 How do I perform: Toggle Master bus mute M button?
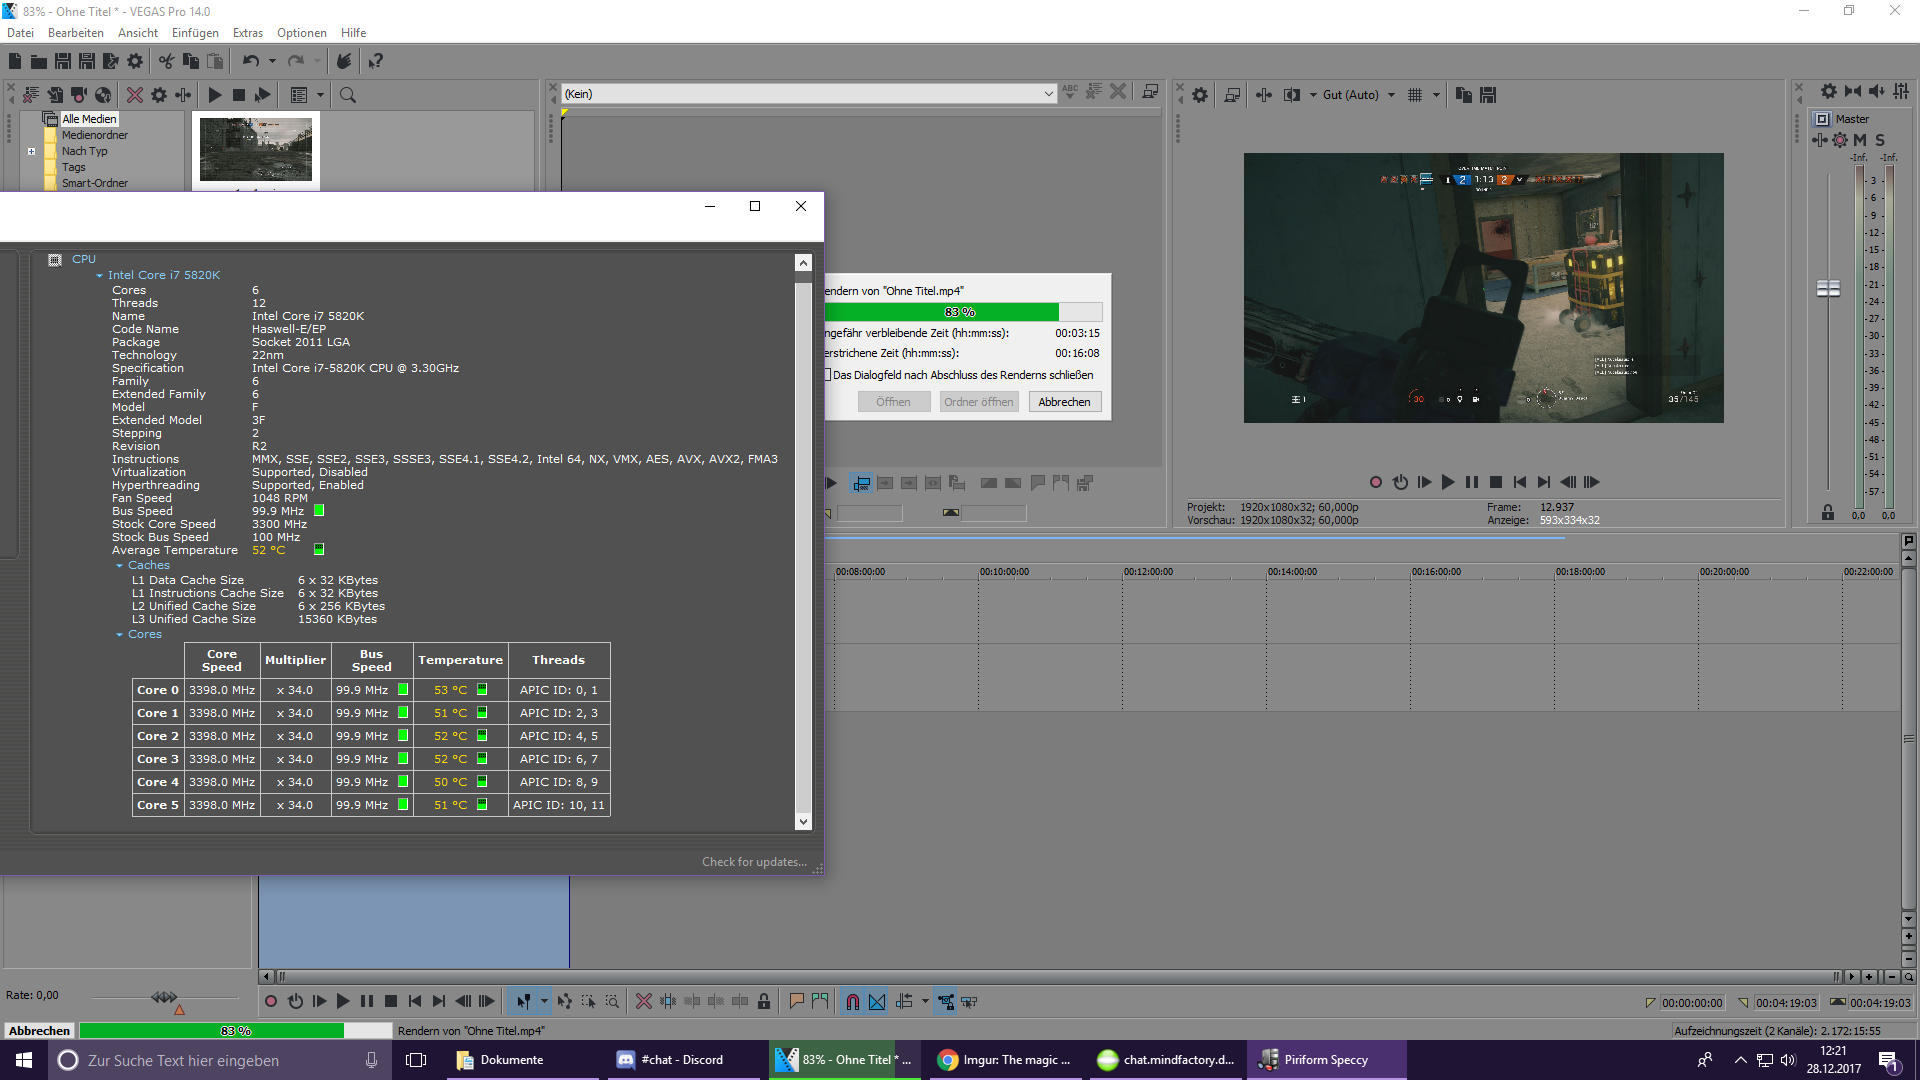(x=1860, y=140)
